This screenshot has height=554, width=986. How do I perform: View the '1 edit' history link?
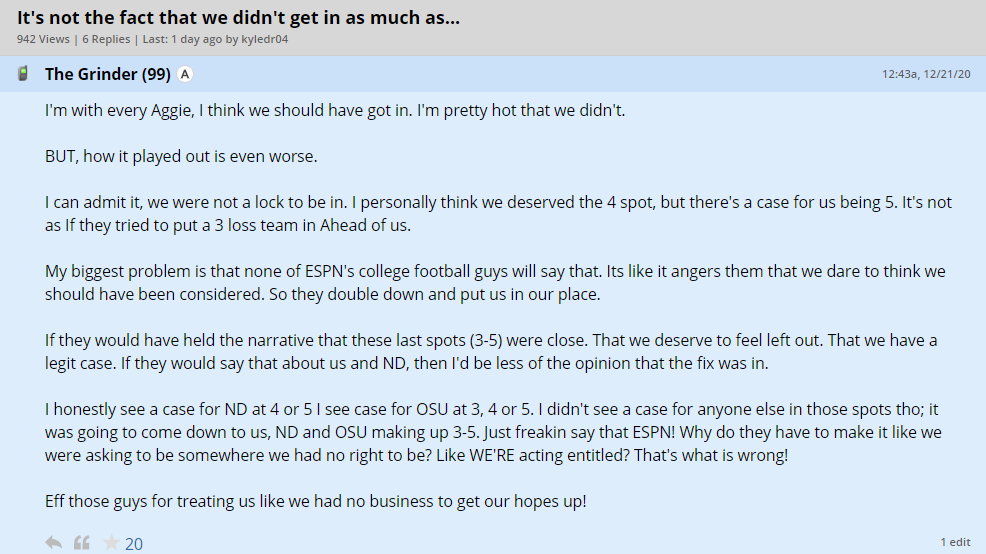tap(955, 542)
